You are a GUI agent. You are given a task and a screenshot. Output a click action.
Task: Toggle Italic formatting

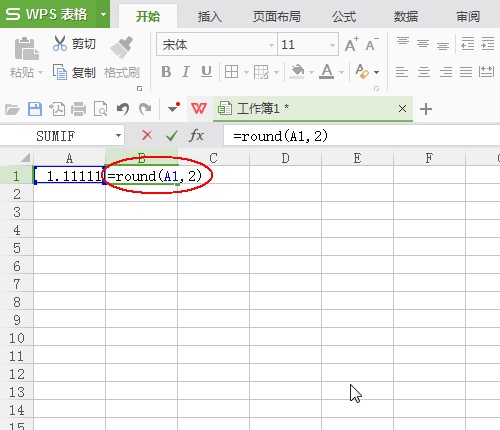pos(186,72)
